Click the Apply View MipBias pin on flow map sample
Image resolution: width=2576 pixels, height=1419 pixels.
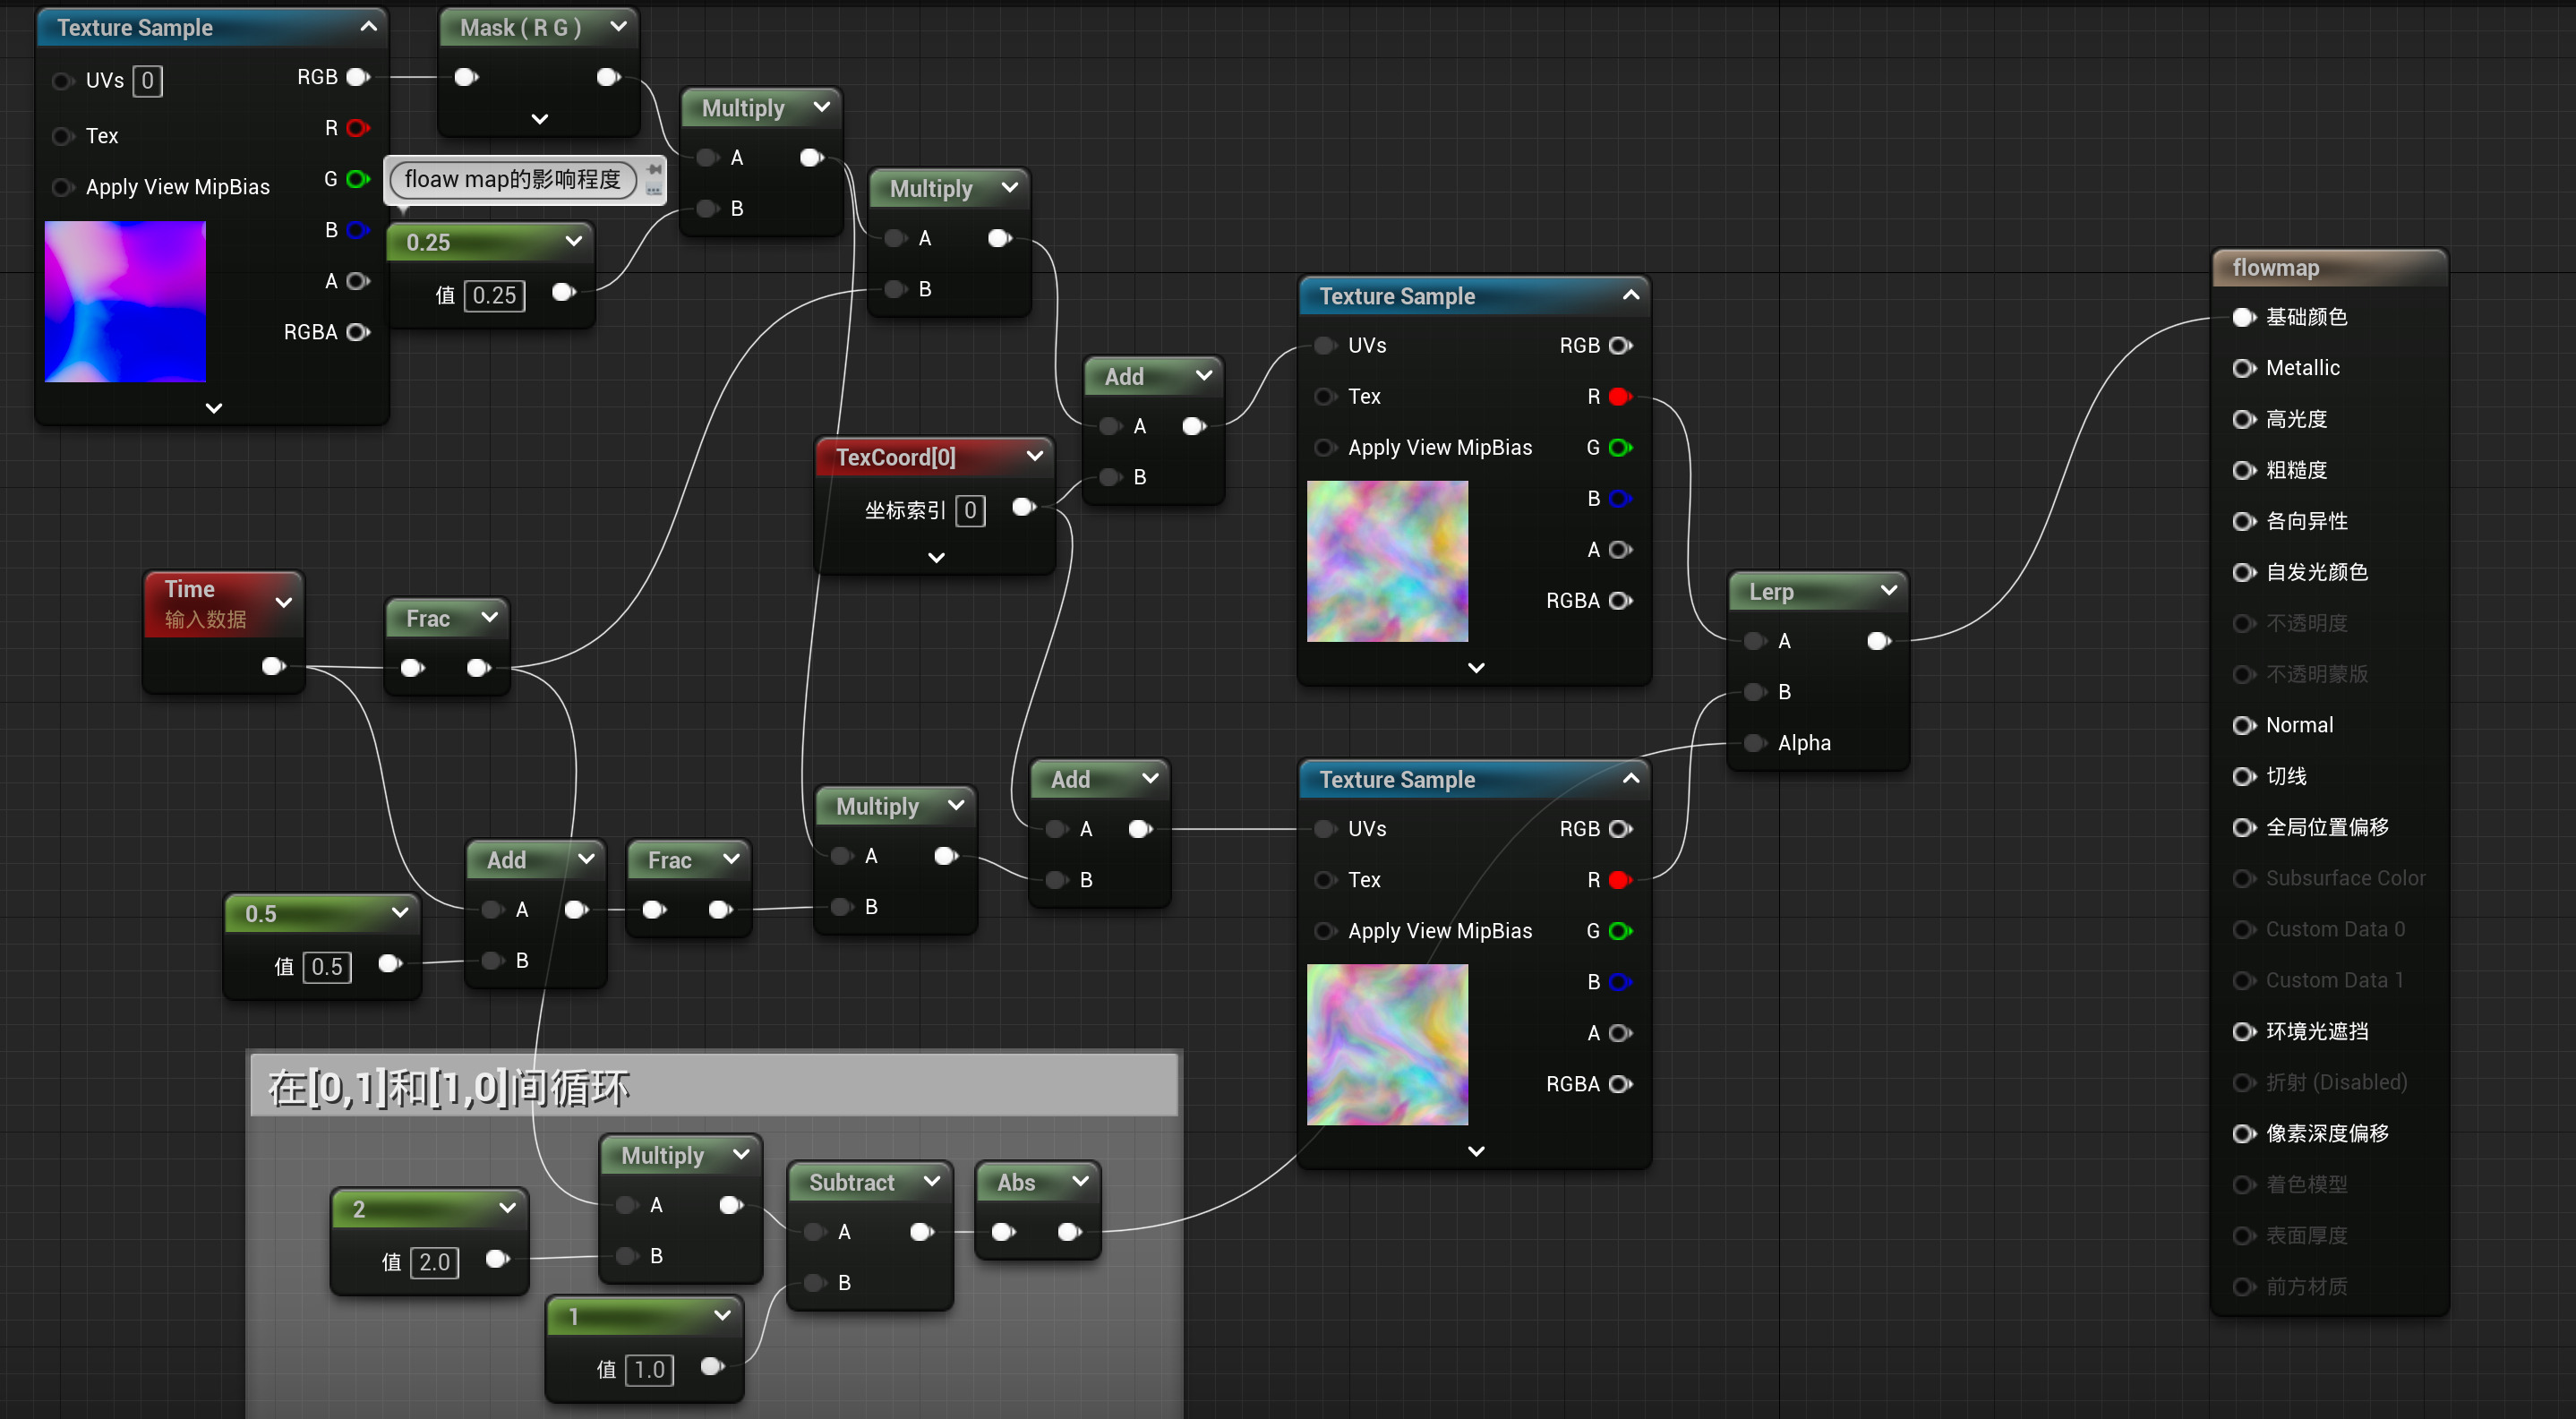[x=62, y=187]
